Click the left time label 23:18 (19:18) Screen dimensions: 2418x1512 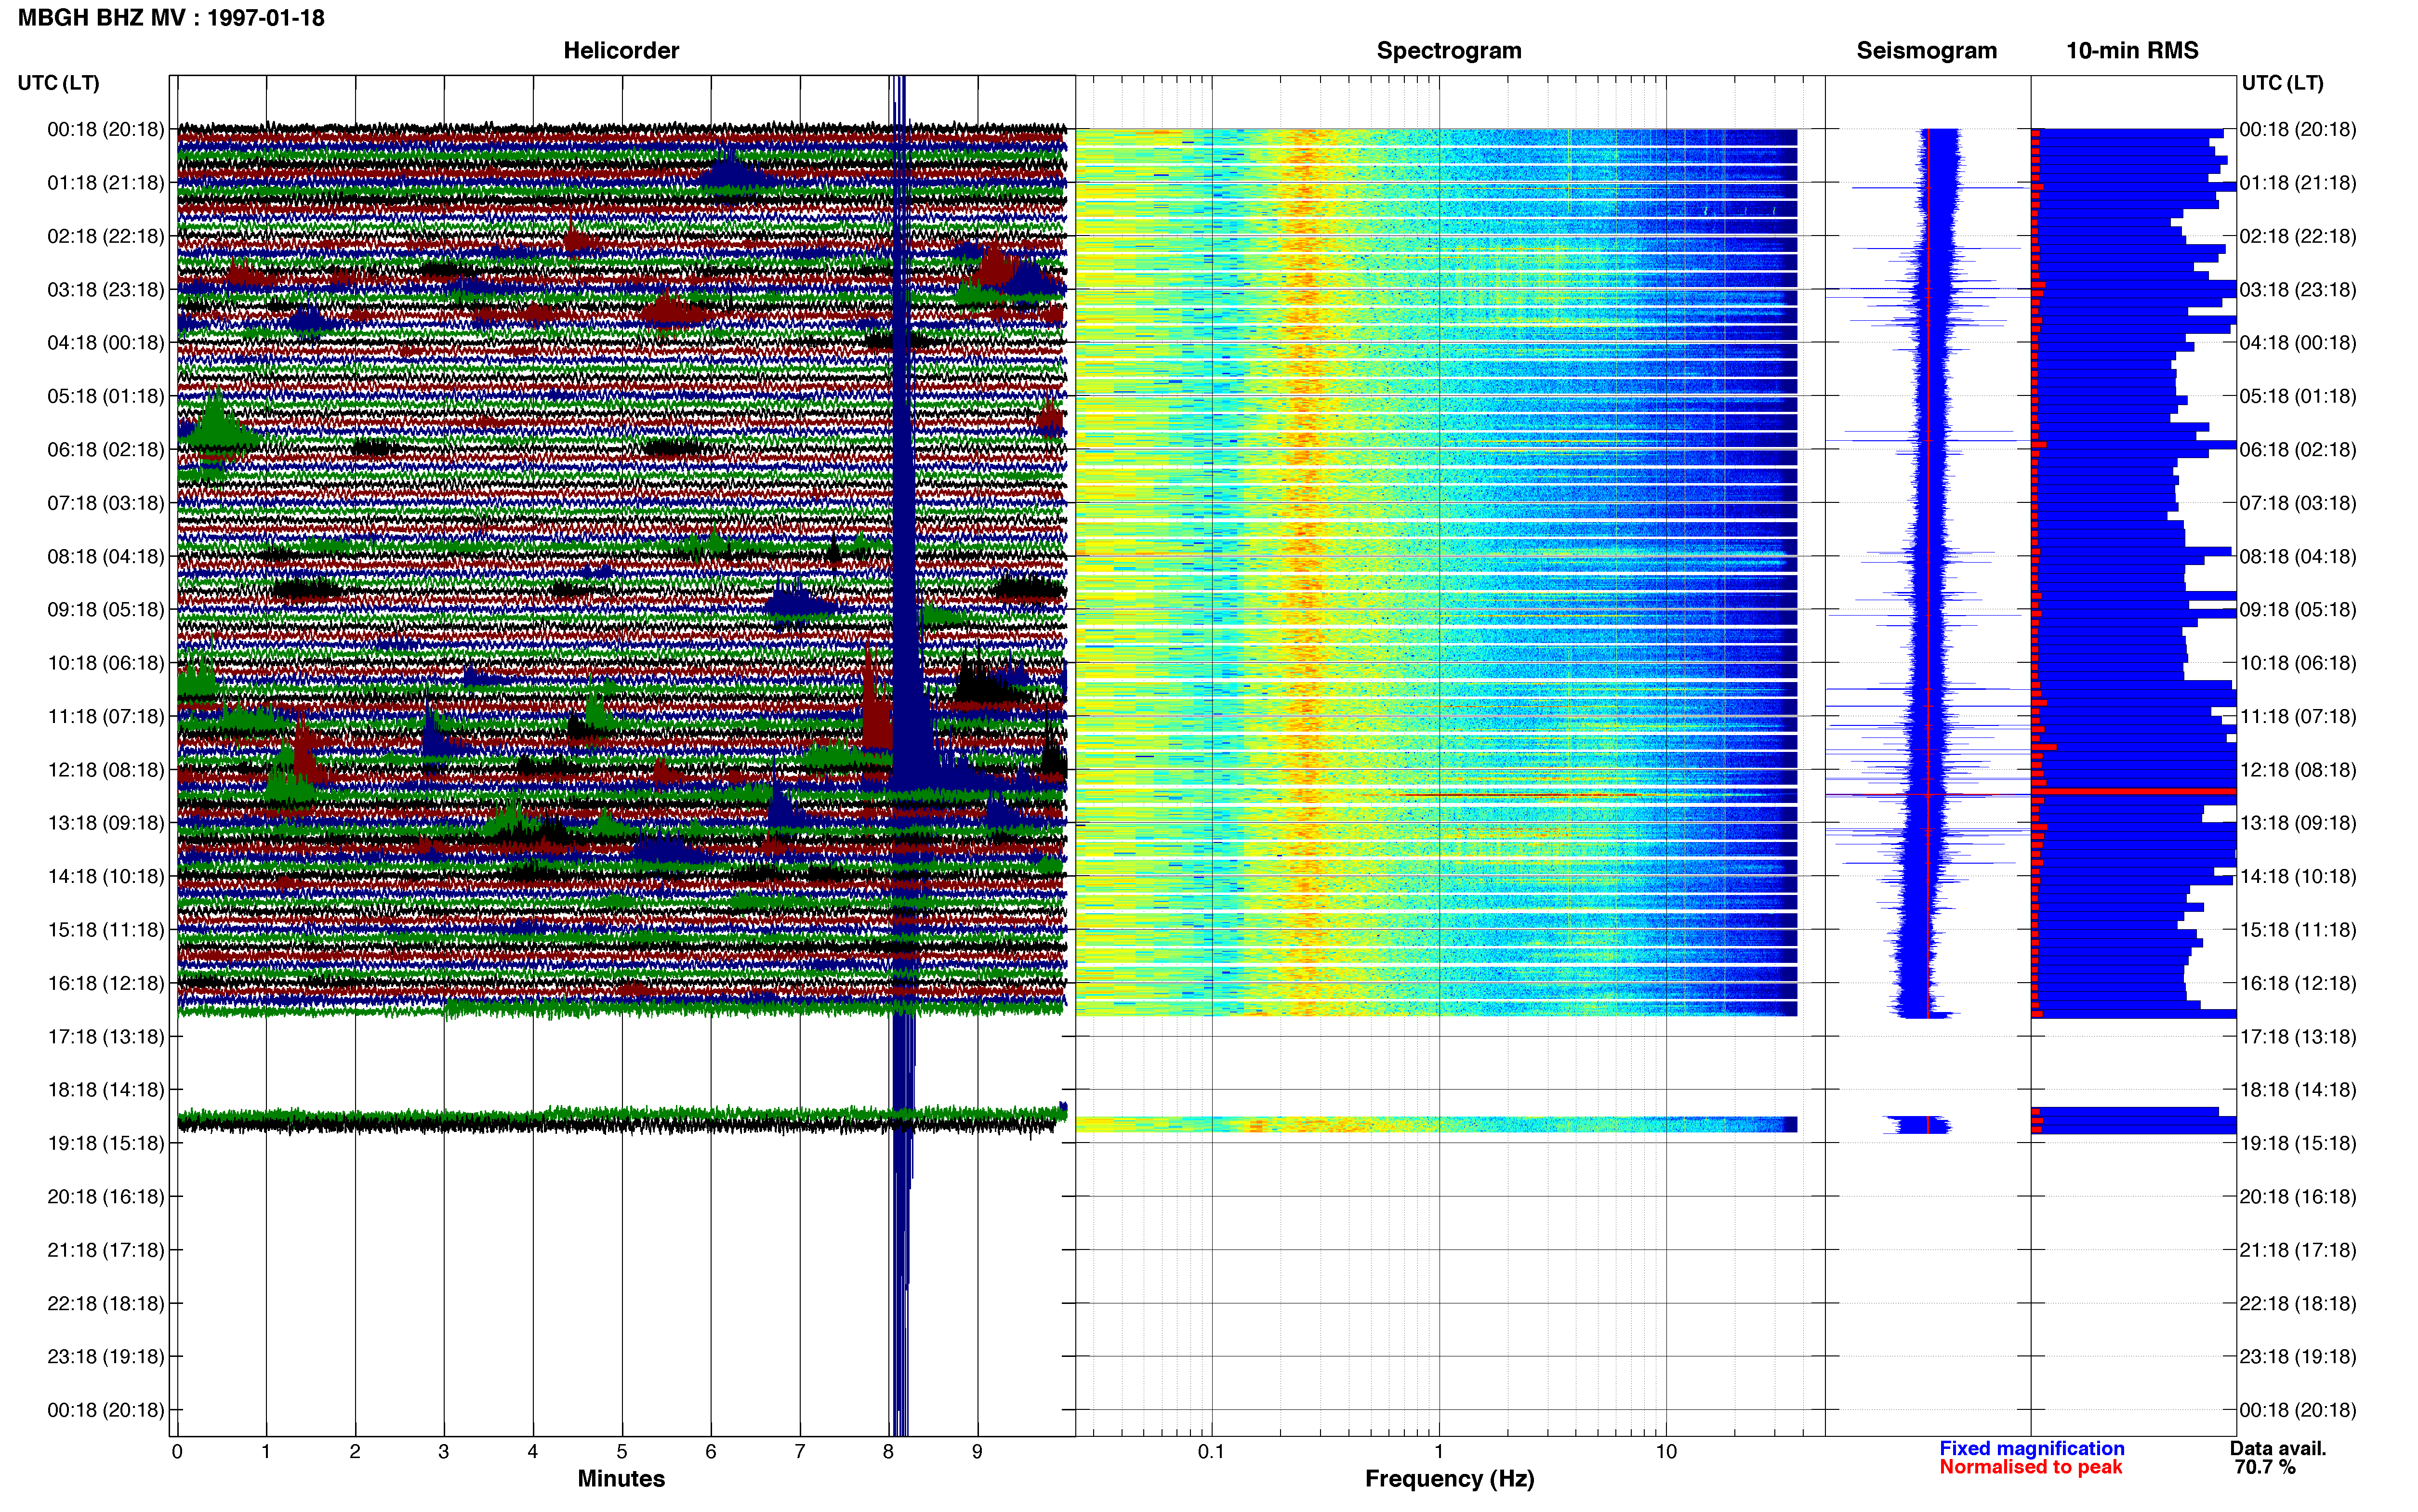(x=106, y=1357)
